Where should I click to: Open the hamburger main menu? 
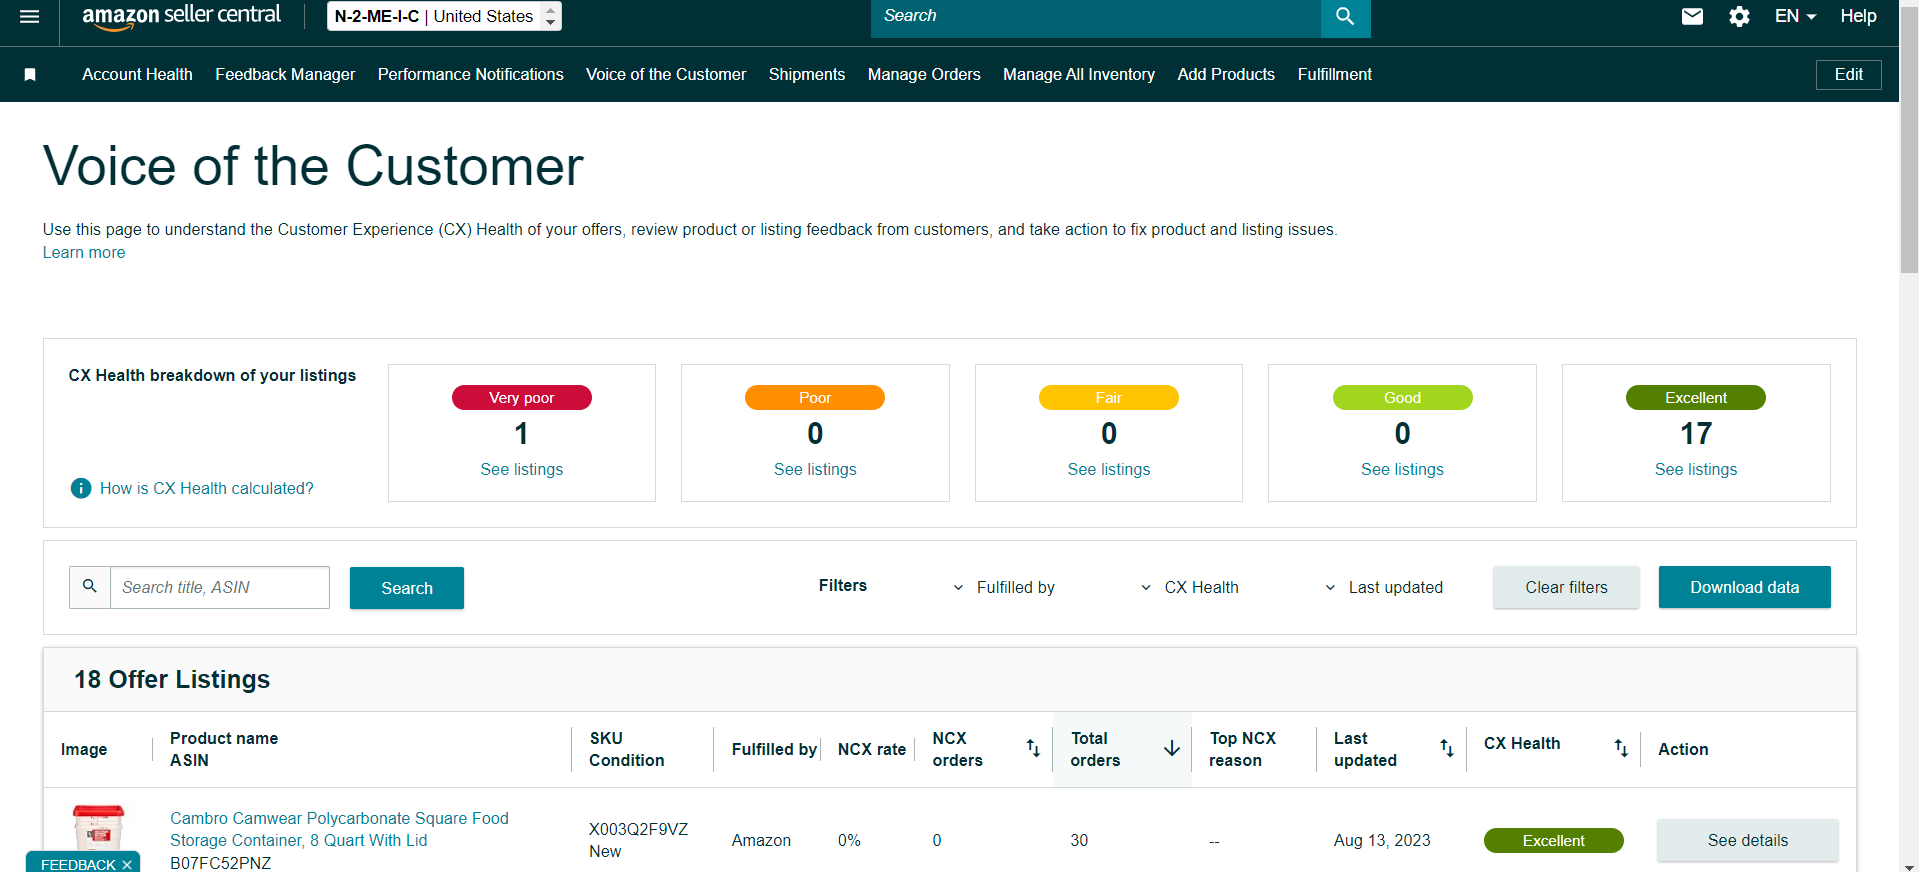pyautogui.click(x=30, y=16)
